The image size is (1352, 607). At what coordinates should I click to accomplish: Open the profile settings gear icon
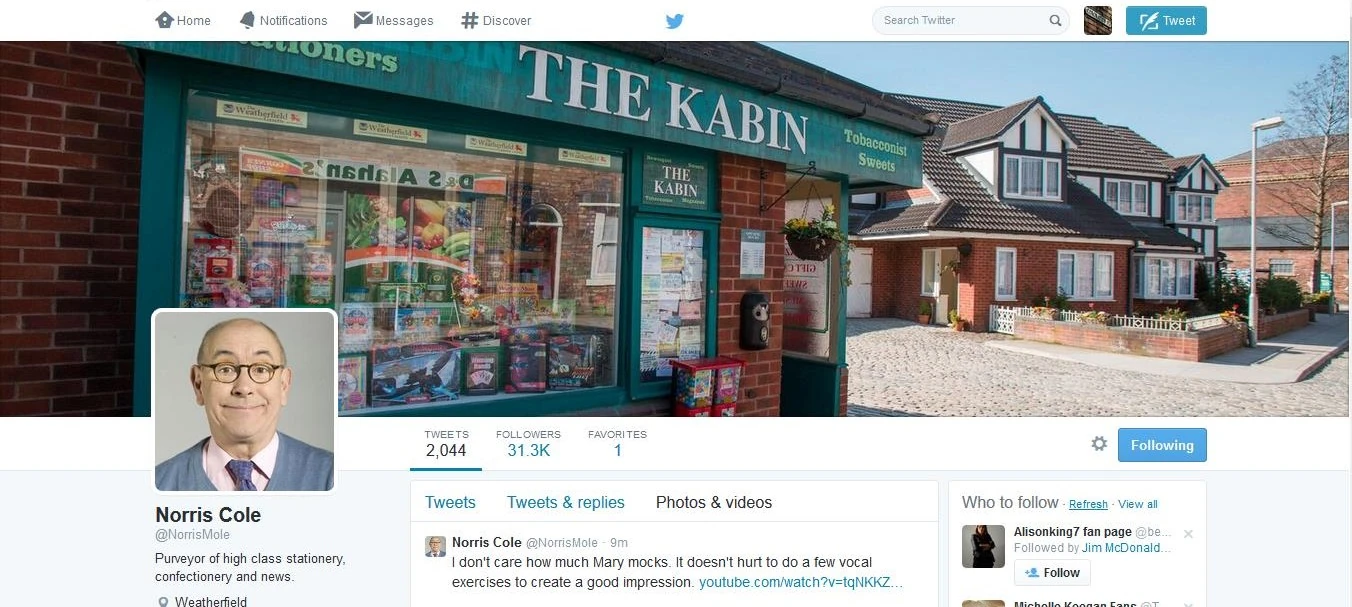[1099, 444]
